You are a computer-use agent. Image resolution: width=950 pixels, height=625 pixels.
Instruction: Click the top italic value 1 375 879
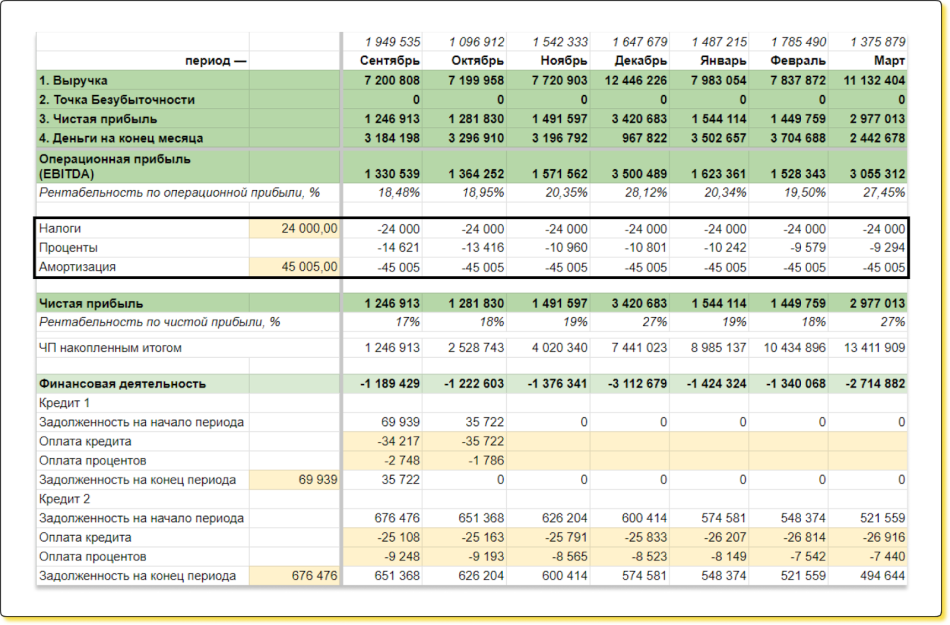(878, 42)
